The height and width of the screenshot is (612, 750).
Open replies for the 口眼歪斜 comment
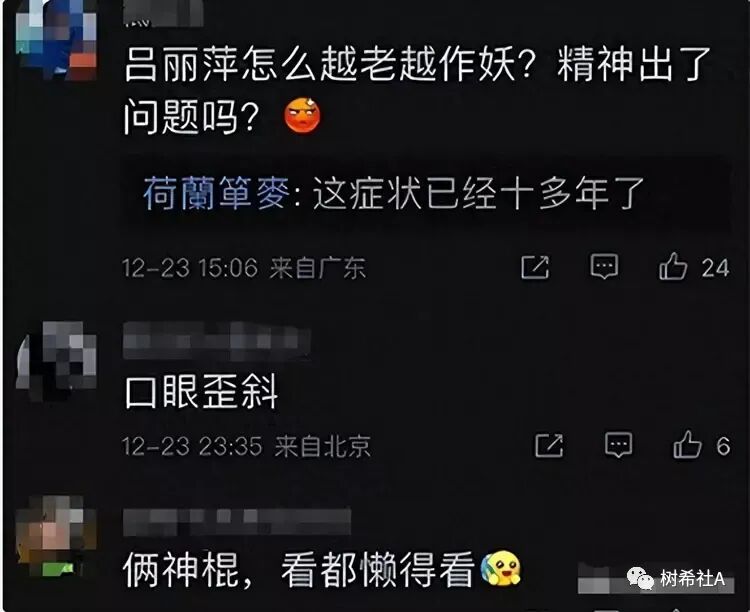click(618, 445)
